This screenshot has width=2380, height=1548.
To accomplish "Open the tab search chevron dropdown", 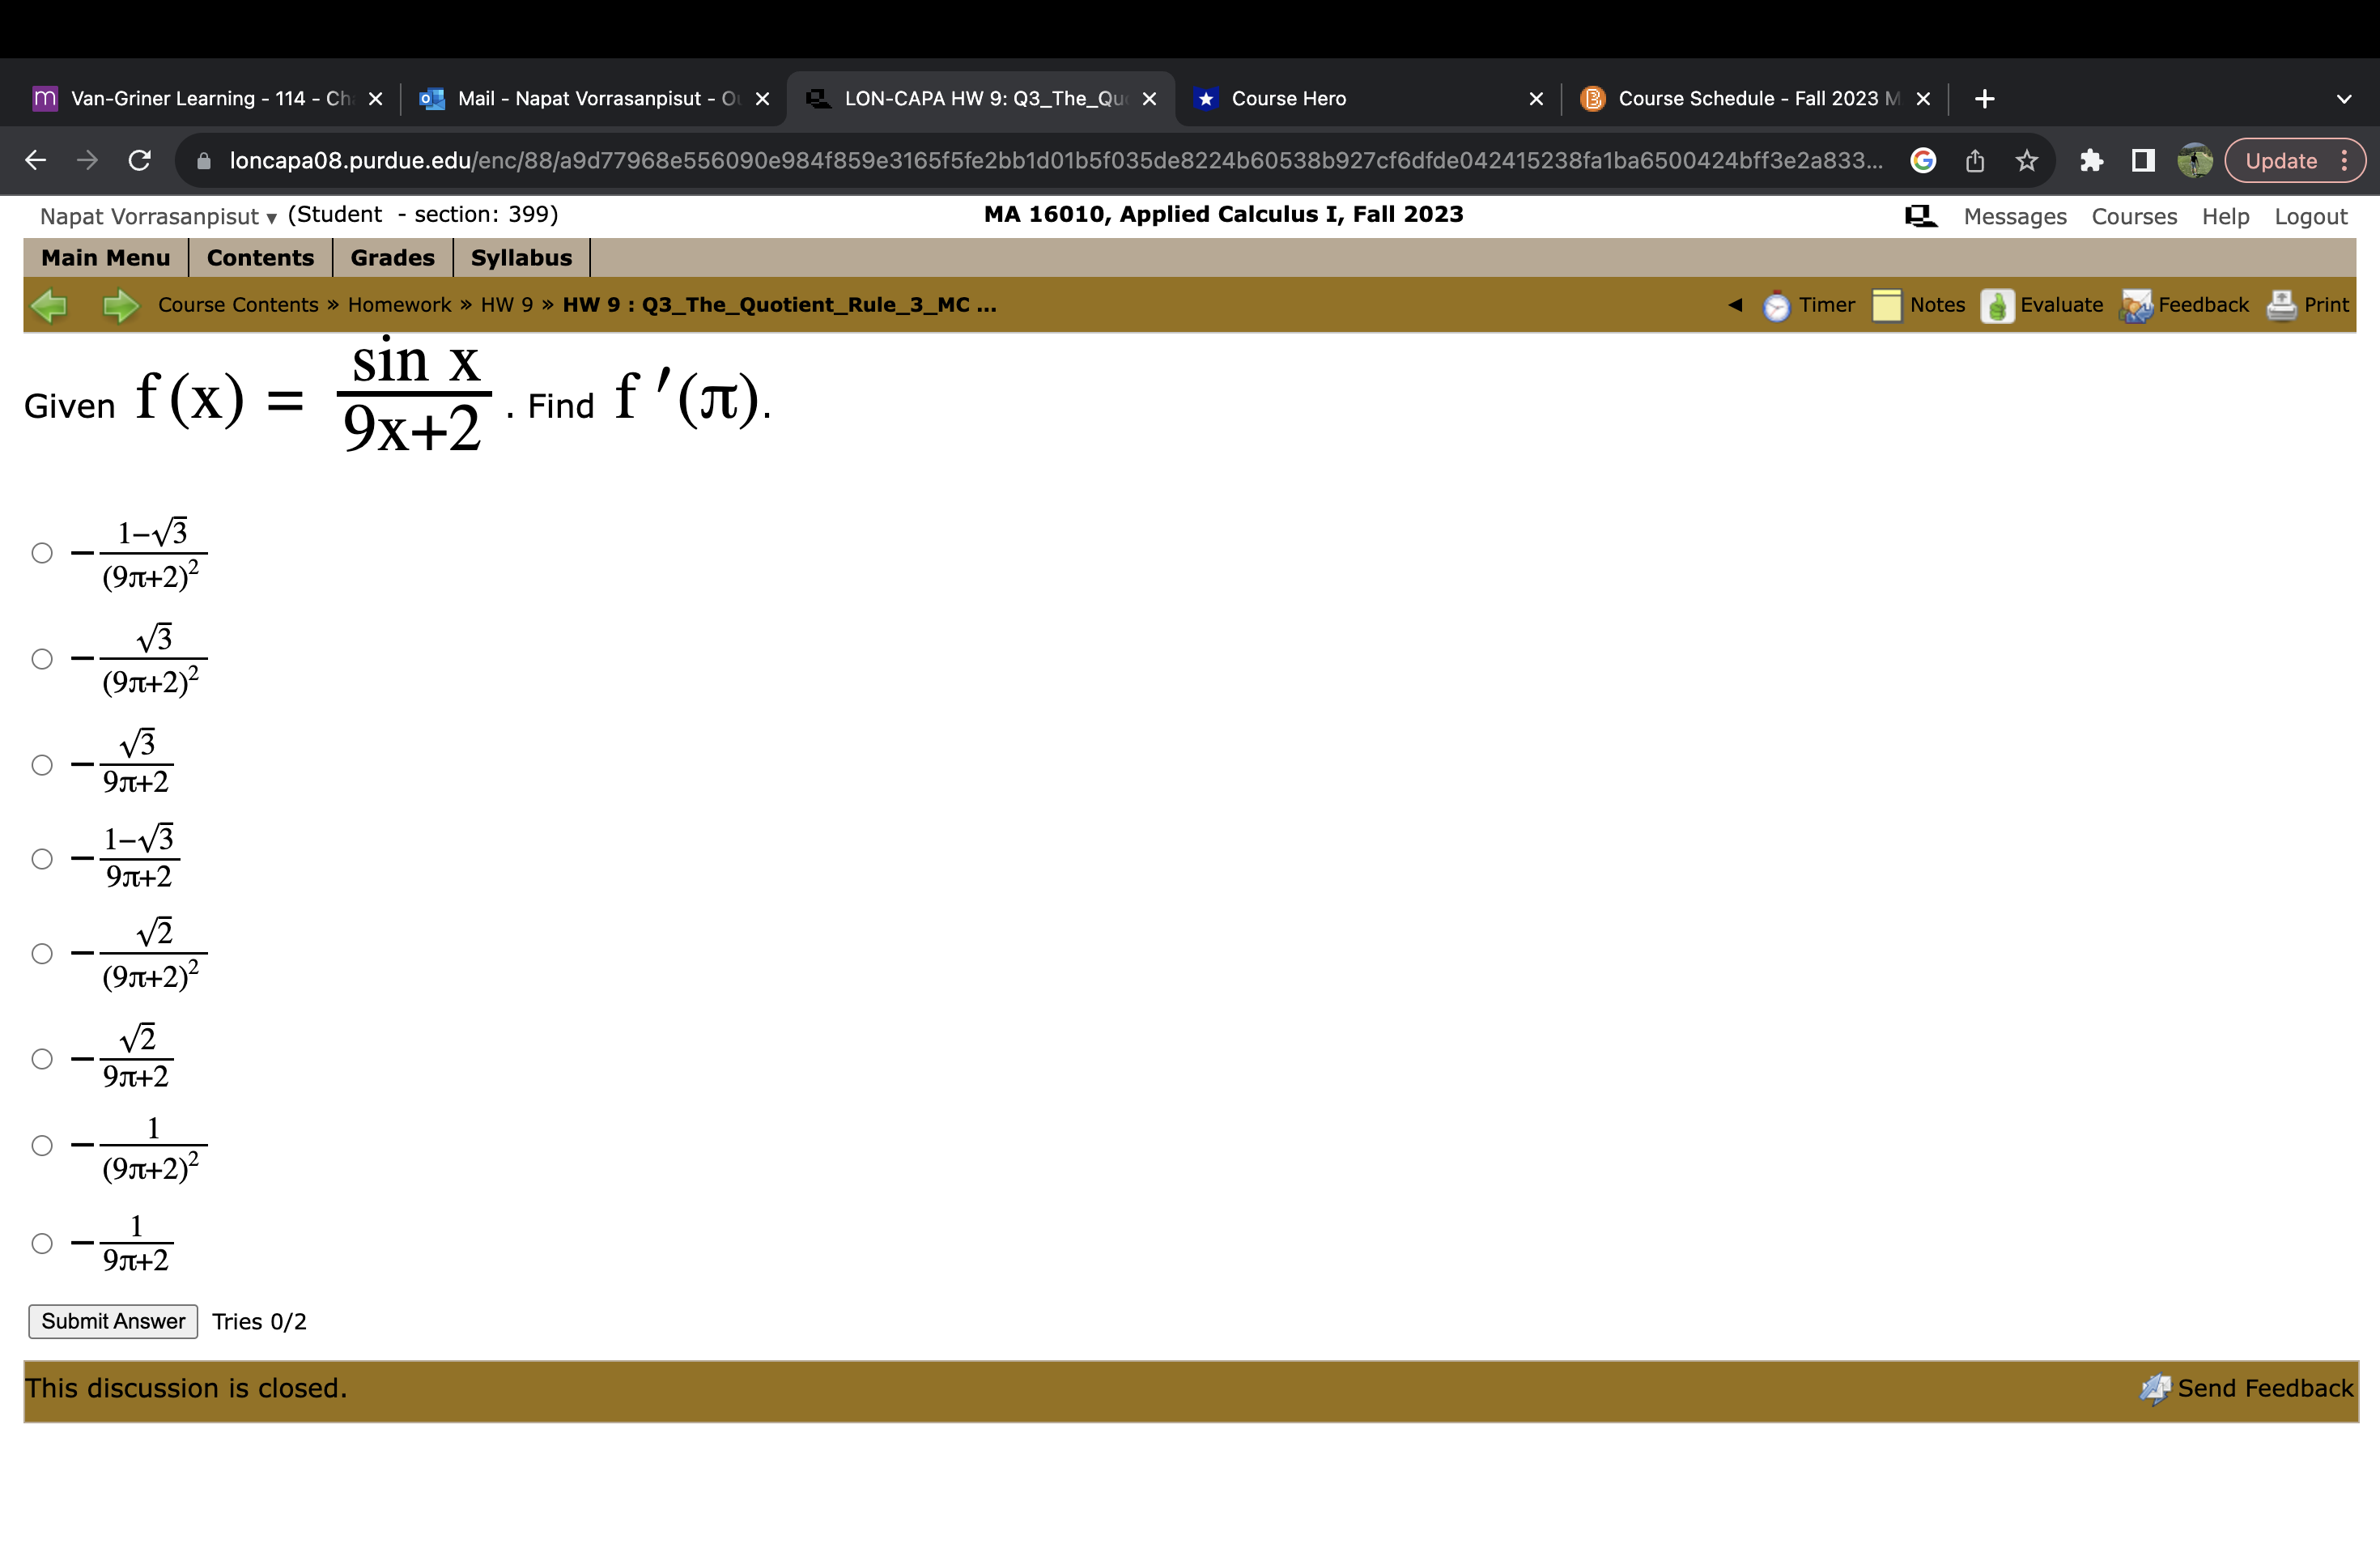I will (x=2343, y=99).
